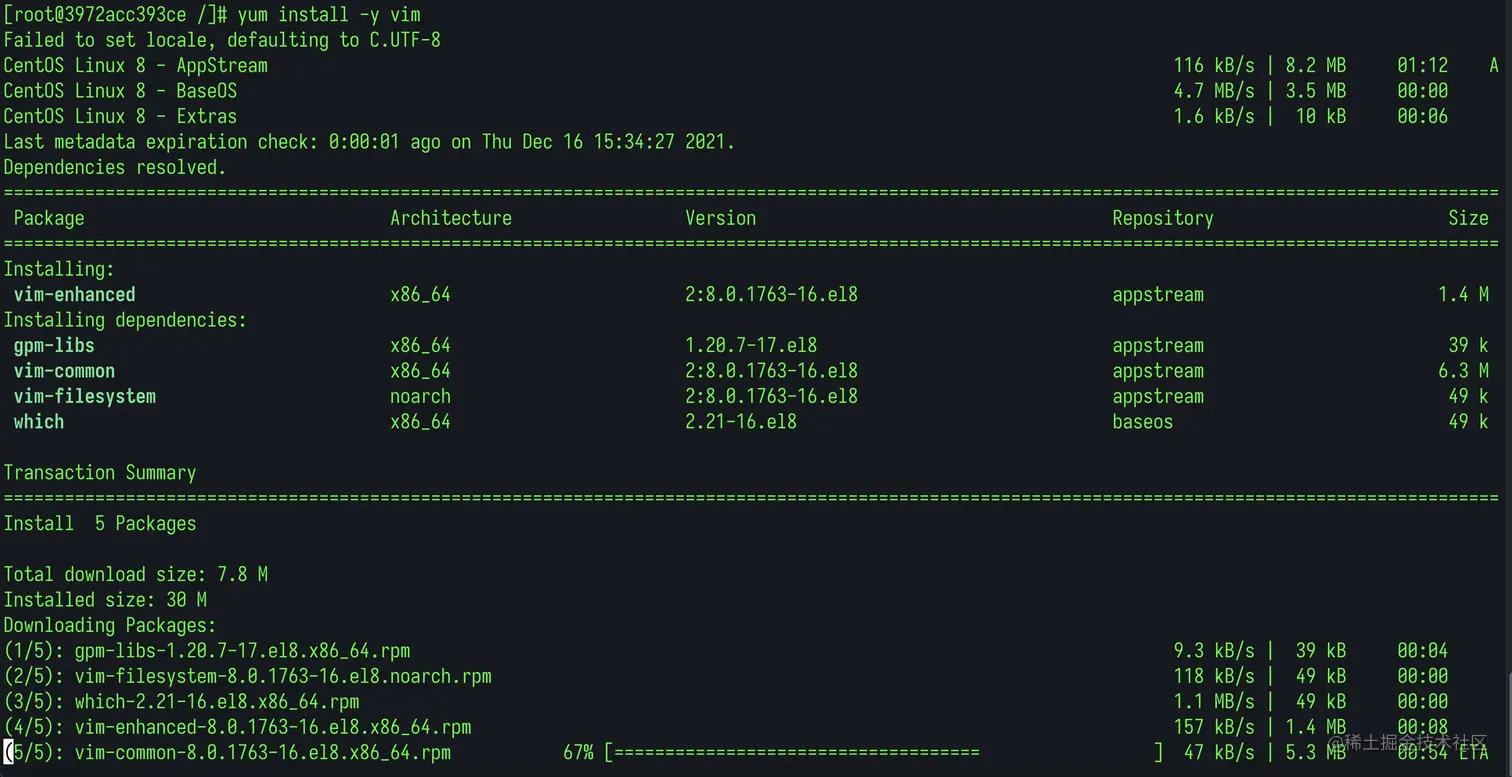The height and width of the screenshot is (777, 1512).
Task: Click the 'yum install -y vim' command text
Action: 329,15
